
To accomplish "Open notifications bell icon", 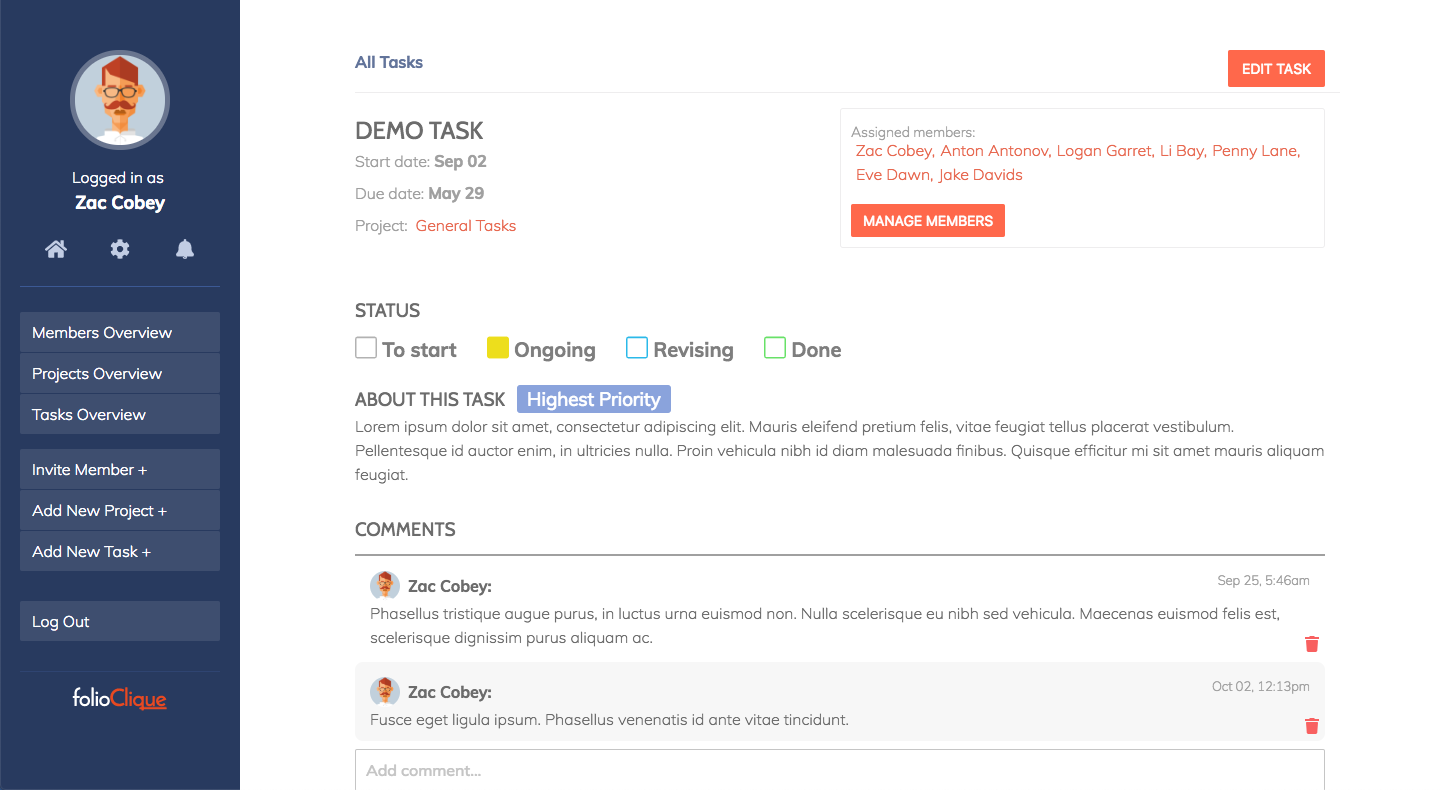I will point(185,249).
